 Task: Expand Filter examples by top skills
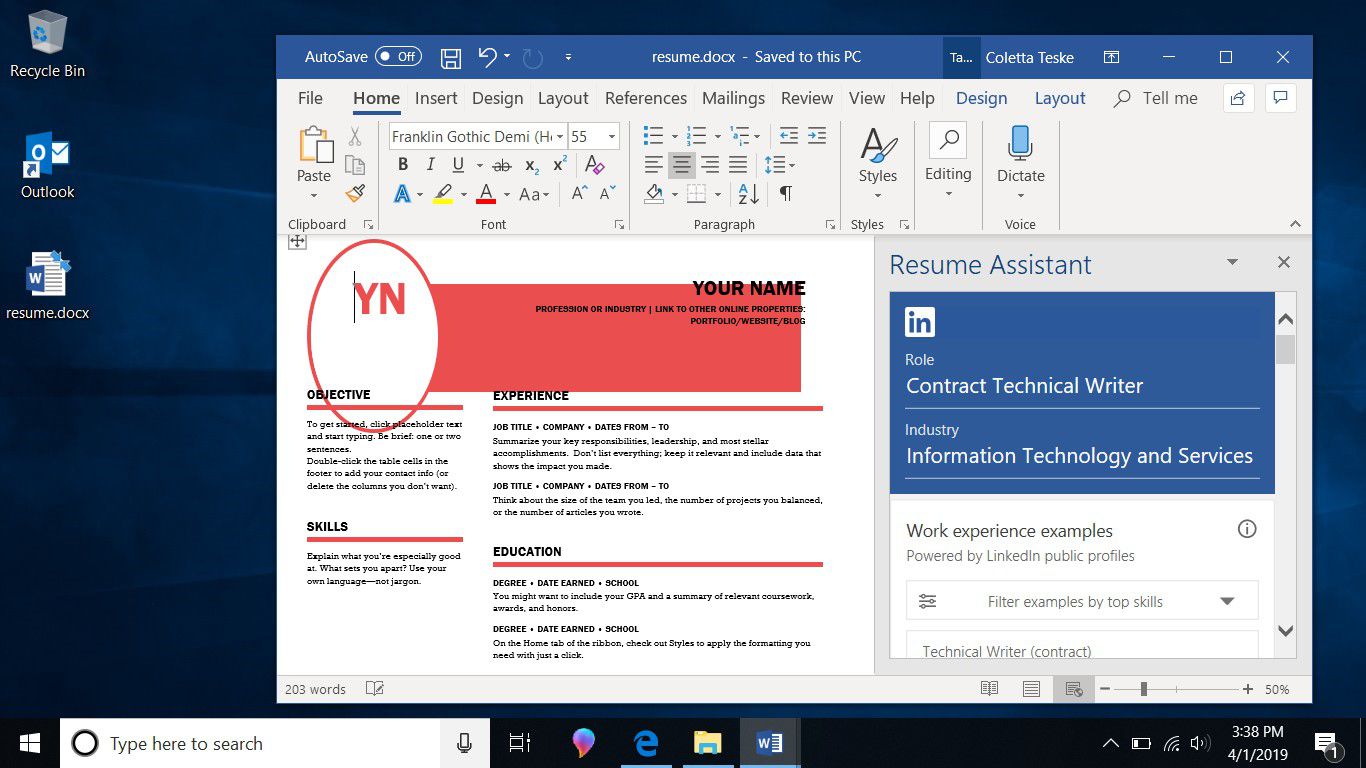pos(1082,601)
